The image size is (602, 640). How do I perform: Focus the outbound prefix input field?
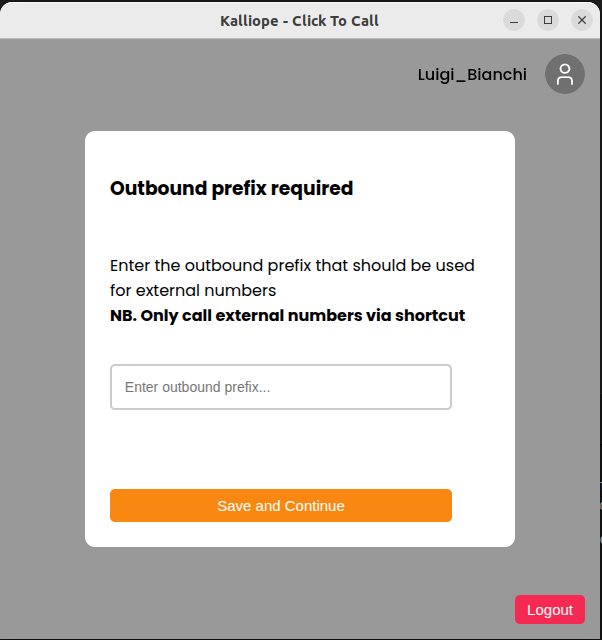281,387
